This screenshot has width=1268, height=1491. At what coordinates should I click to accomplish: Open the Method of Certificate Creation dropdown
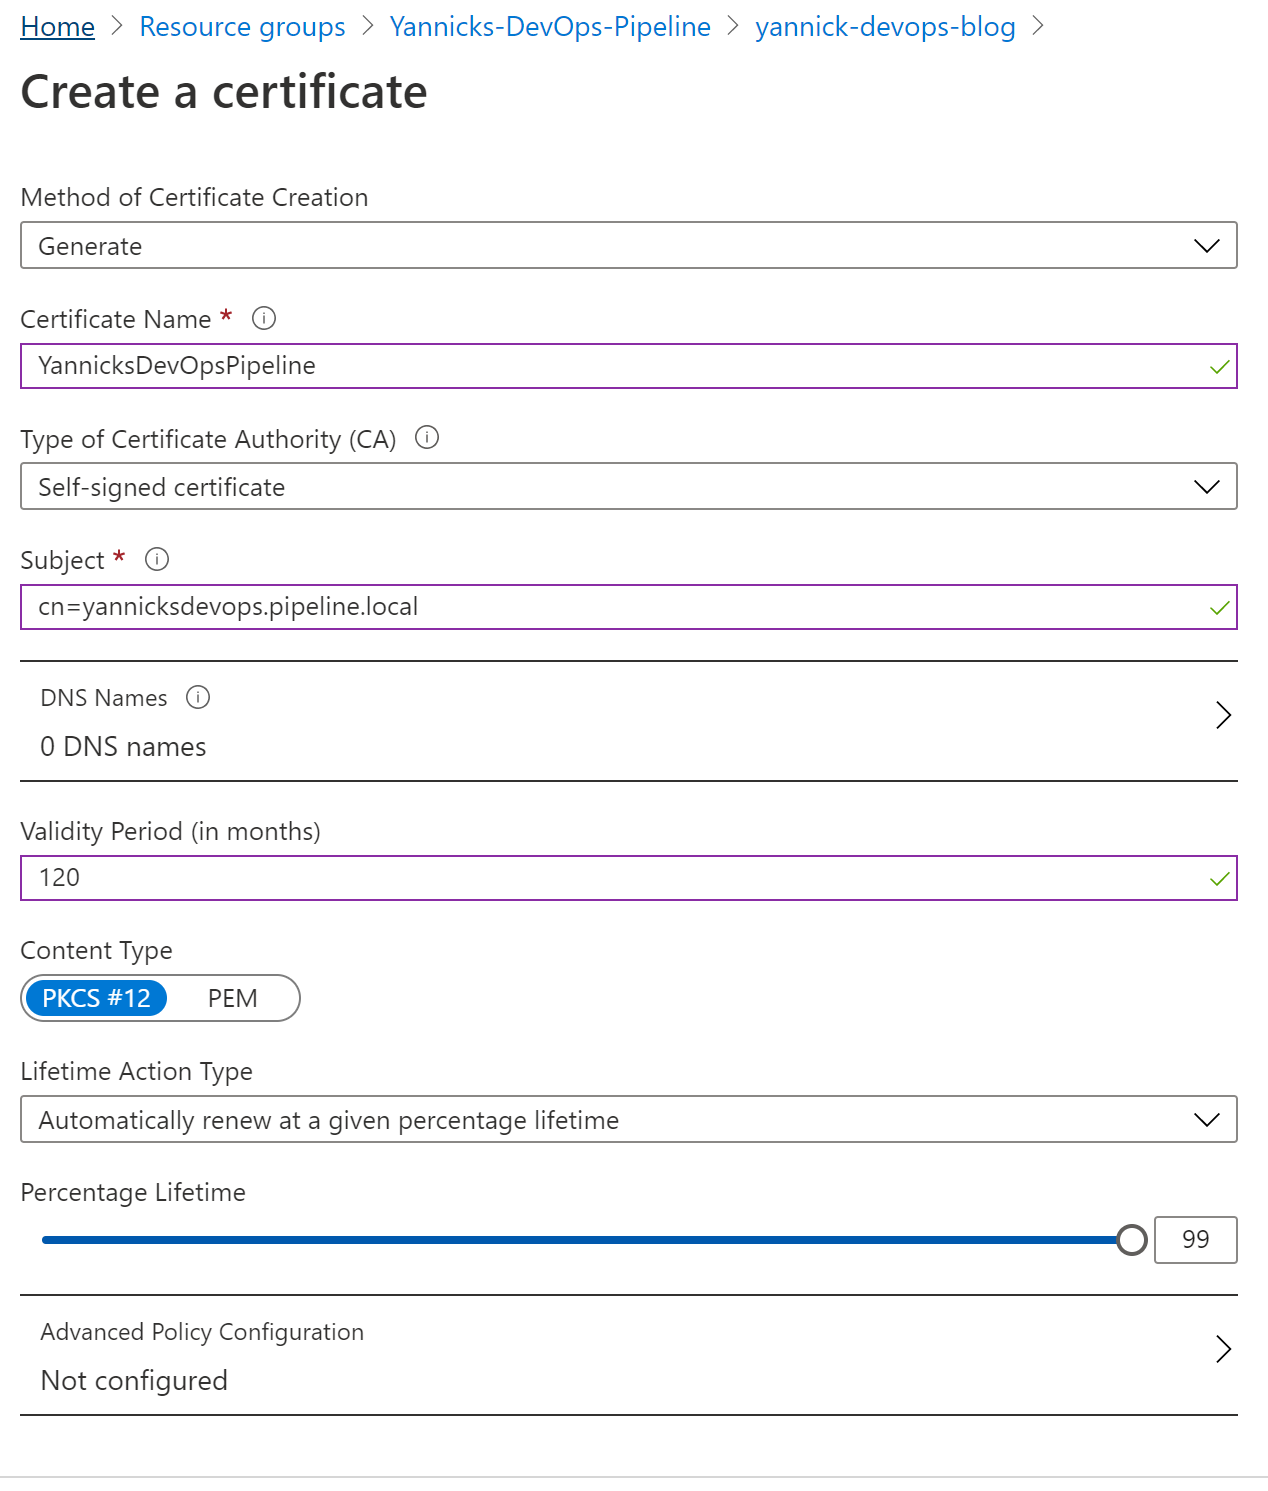[628, 246]
